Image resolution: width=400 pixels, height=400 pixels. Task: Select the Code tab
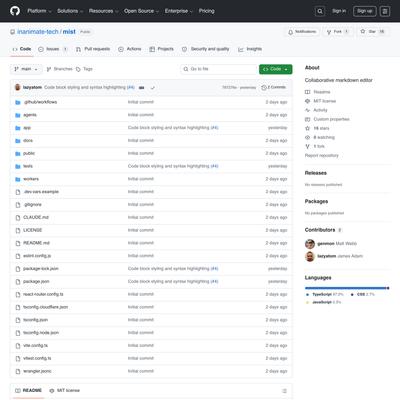click(22, 49)
